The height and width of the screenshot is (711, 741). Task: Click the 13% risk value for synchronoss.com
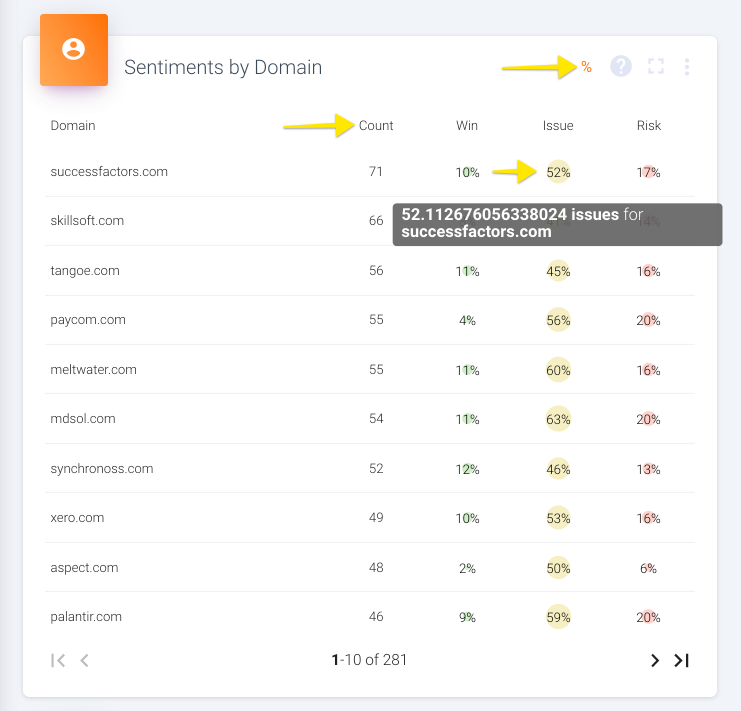648,469
